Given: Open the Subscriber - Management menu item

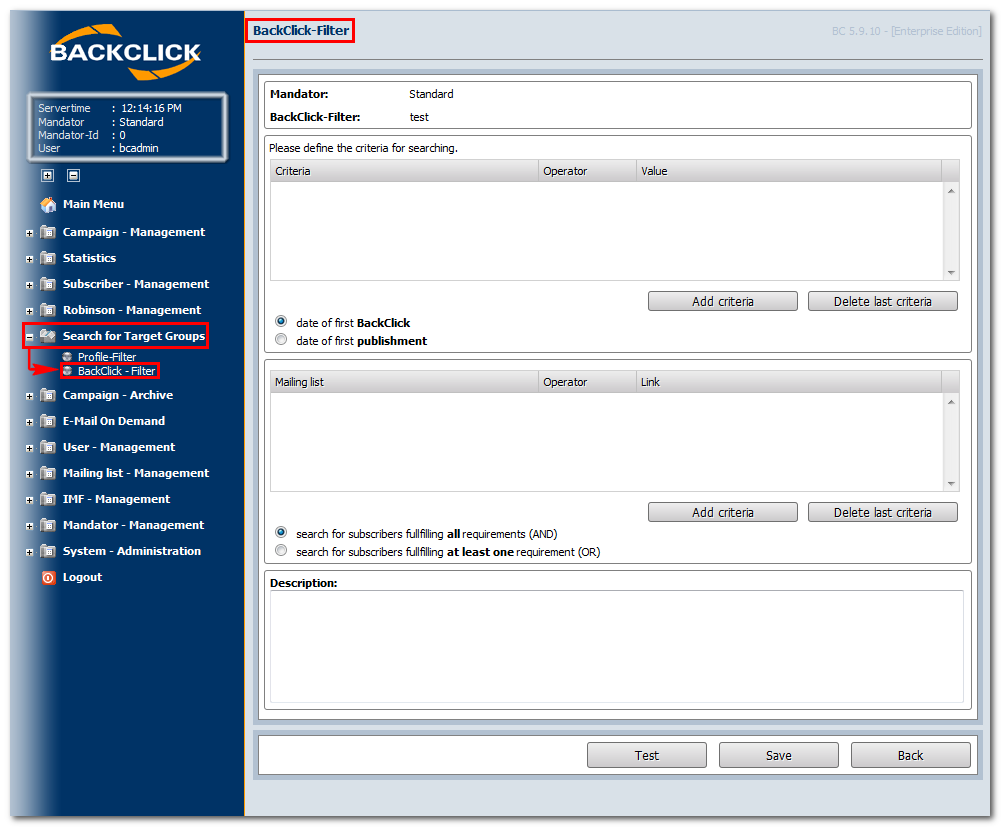Looking at the screenshot, I should [x=135, y=284].
